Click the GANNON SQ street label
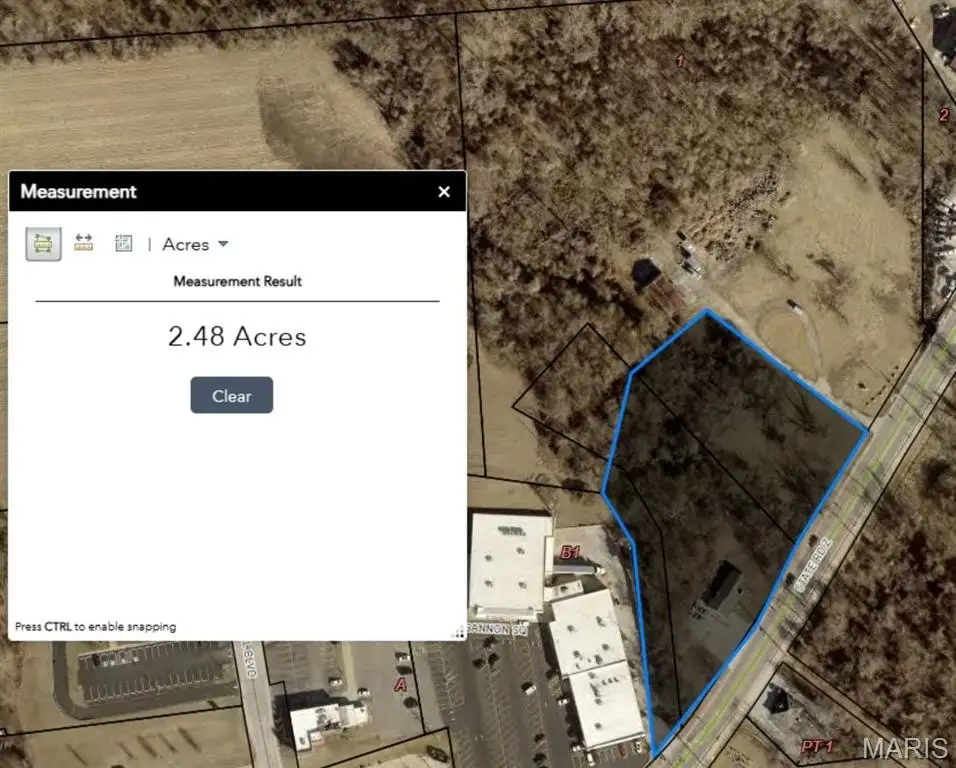Image resolution: width=956 pixels, height=768 pixels. pyautogui.click(x=498, y=630)
